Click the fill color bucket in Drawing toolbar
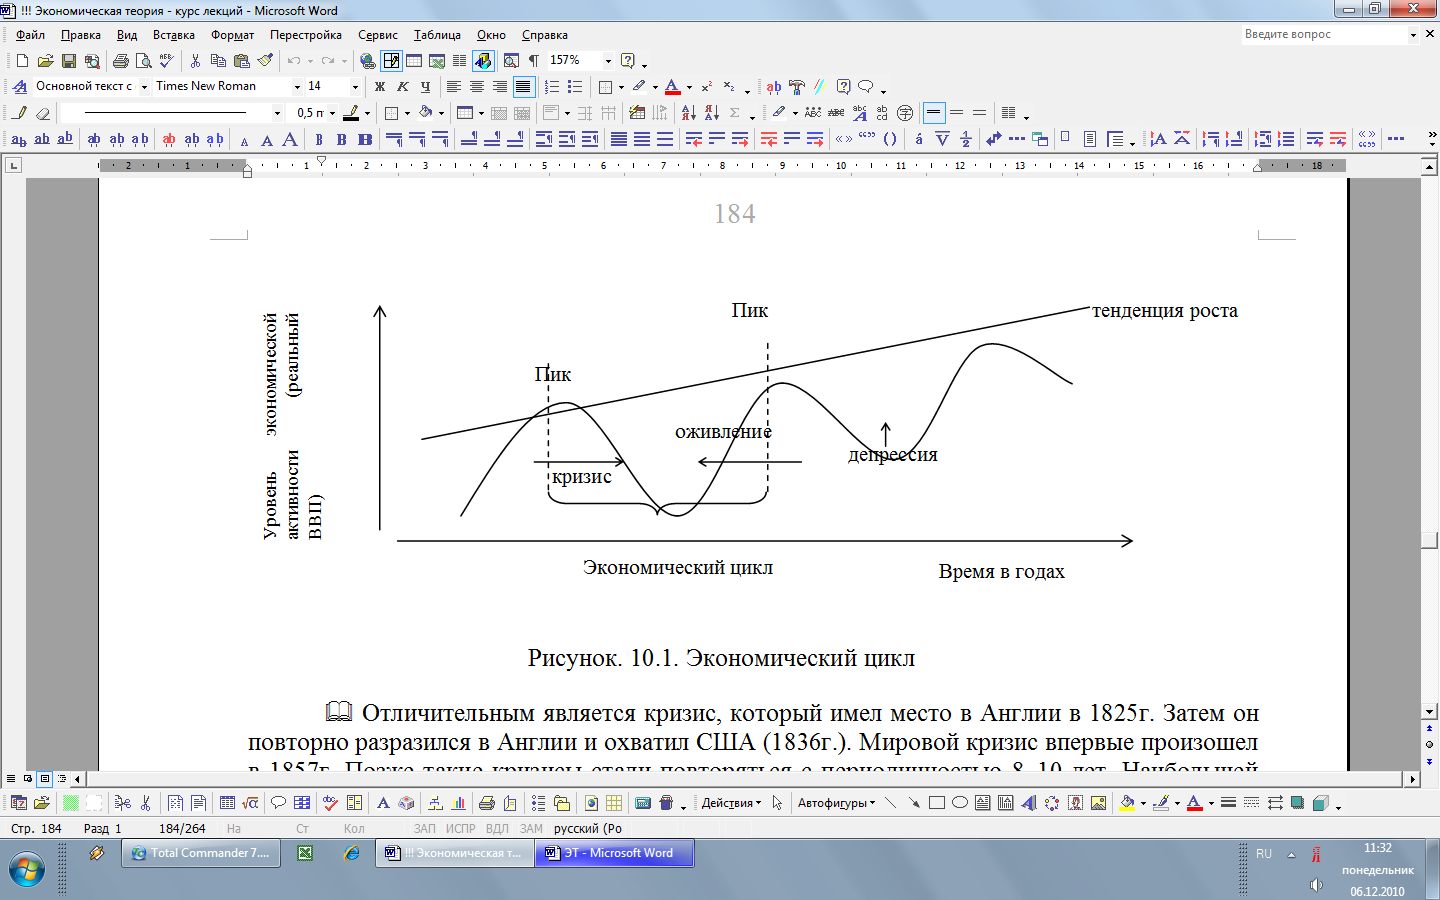Screen dimensions: 1440x900 pos(1128,803)
